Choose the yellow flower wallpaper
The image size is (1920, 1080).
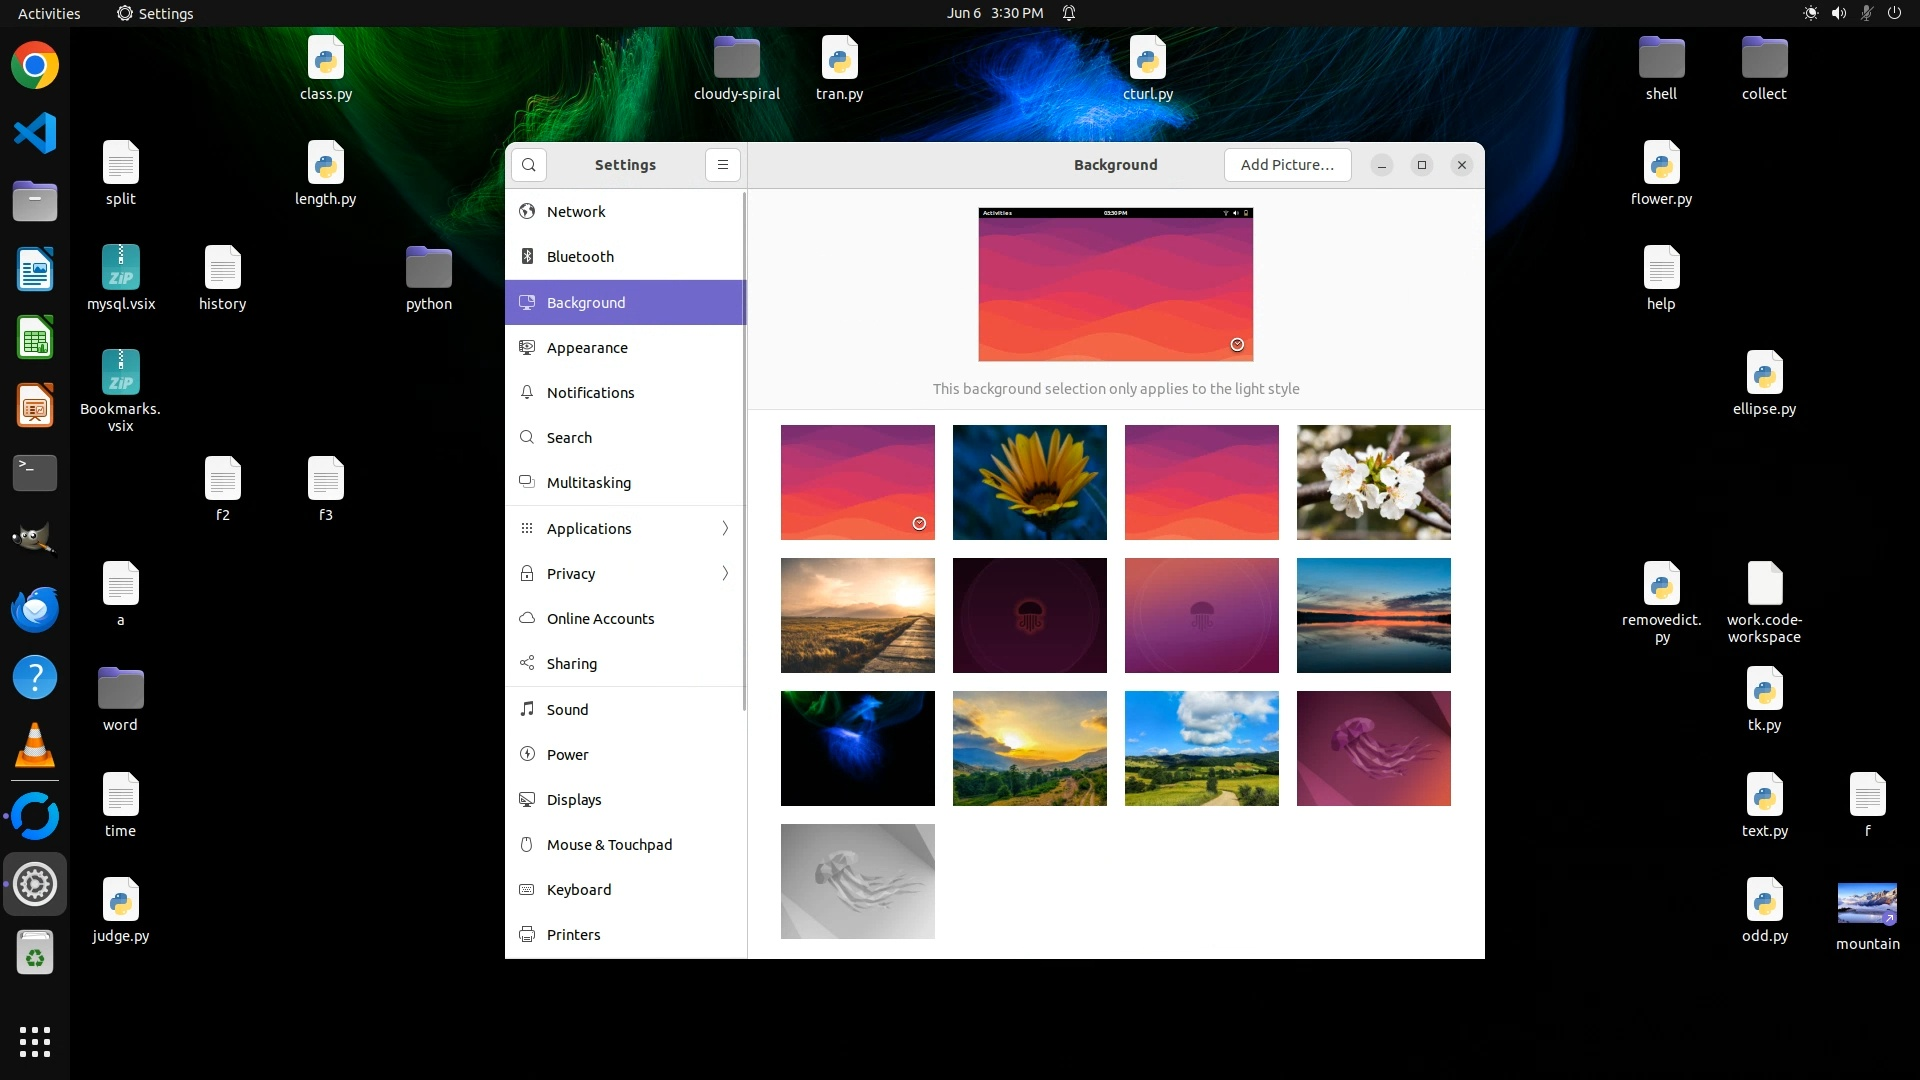tap(1029, 482)
